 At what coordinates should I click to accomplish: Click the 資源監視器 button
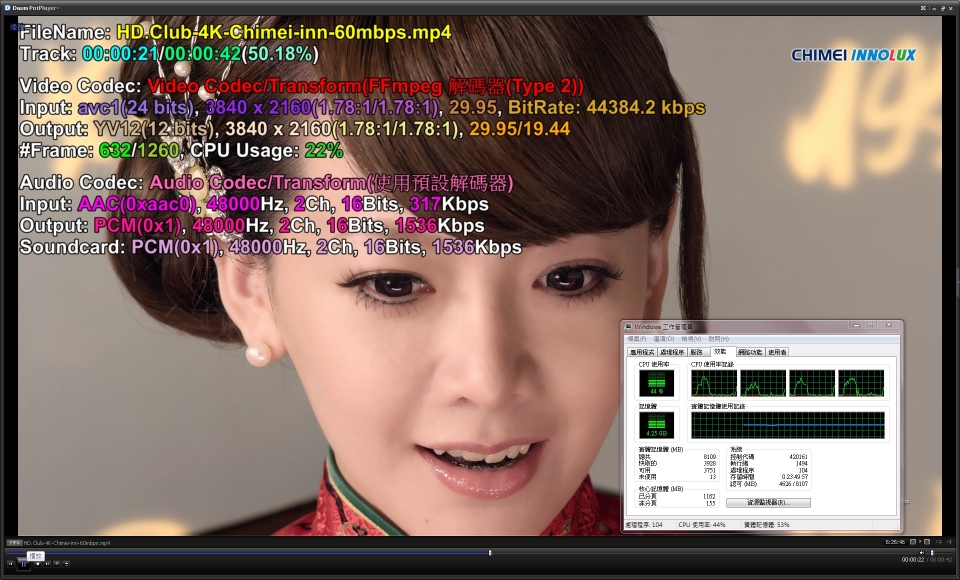tap(769, 503)
